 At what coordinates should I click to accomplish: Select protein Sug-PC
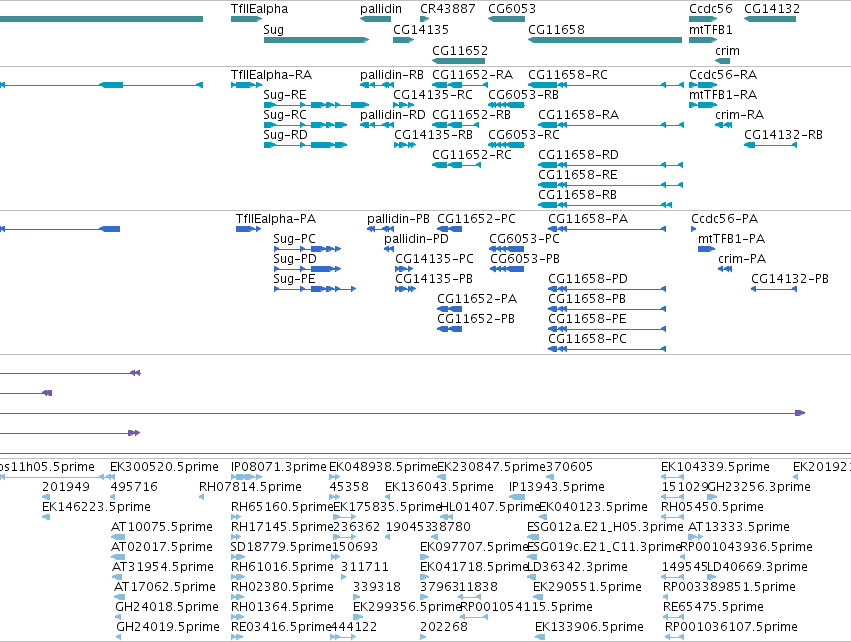(x=307, y=249)
